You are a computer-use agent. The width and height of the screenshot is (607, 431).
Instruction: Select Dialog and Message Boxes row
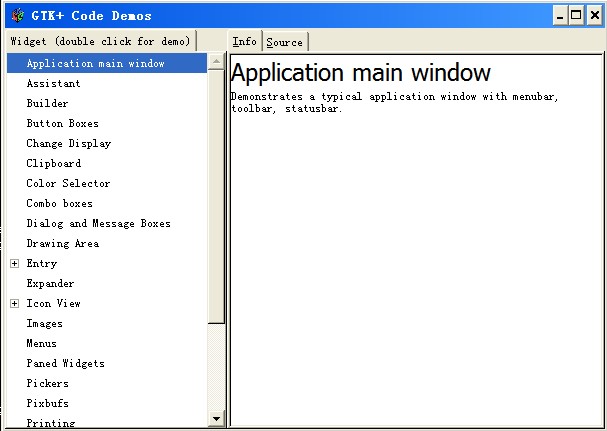(107, 223)
